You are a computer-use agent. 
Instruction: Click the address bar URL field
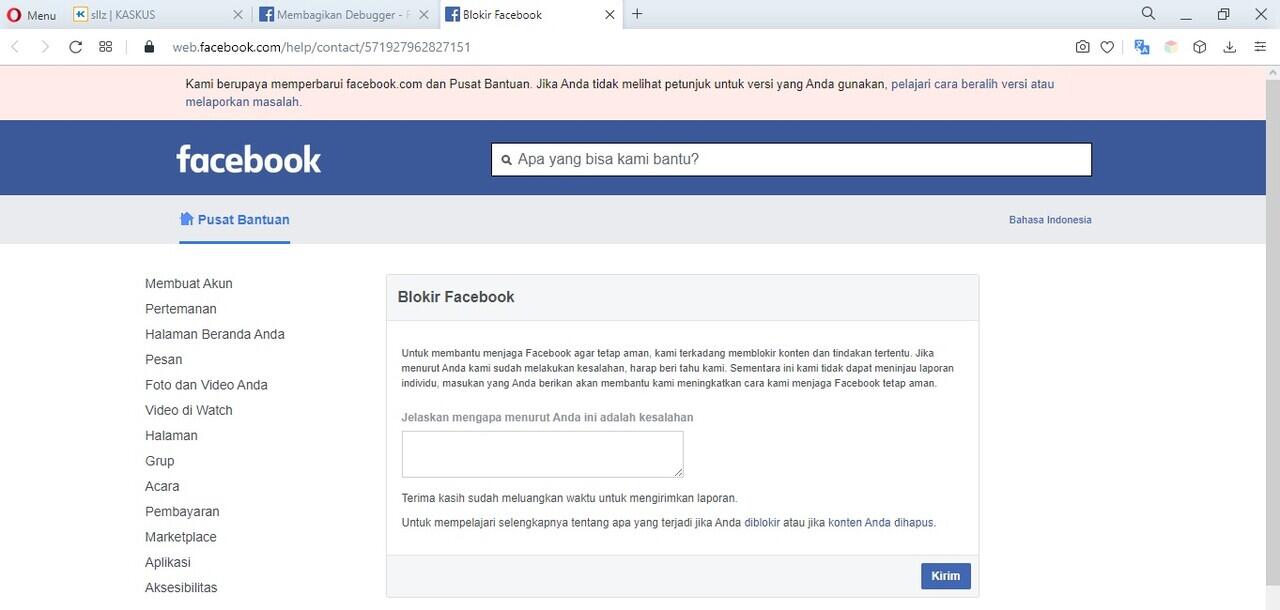pyautogui.click(x=600, y=47)
